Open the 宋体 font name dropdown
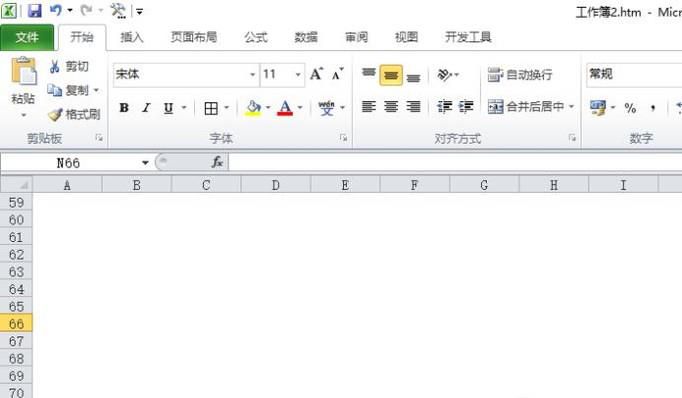 [252, 74]
